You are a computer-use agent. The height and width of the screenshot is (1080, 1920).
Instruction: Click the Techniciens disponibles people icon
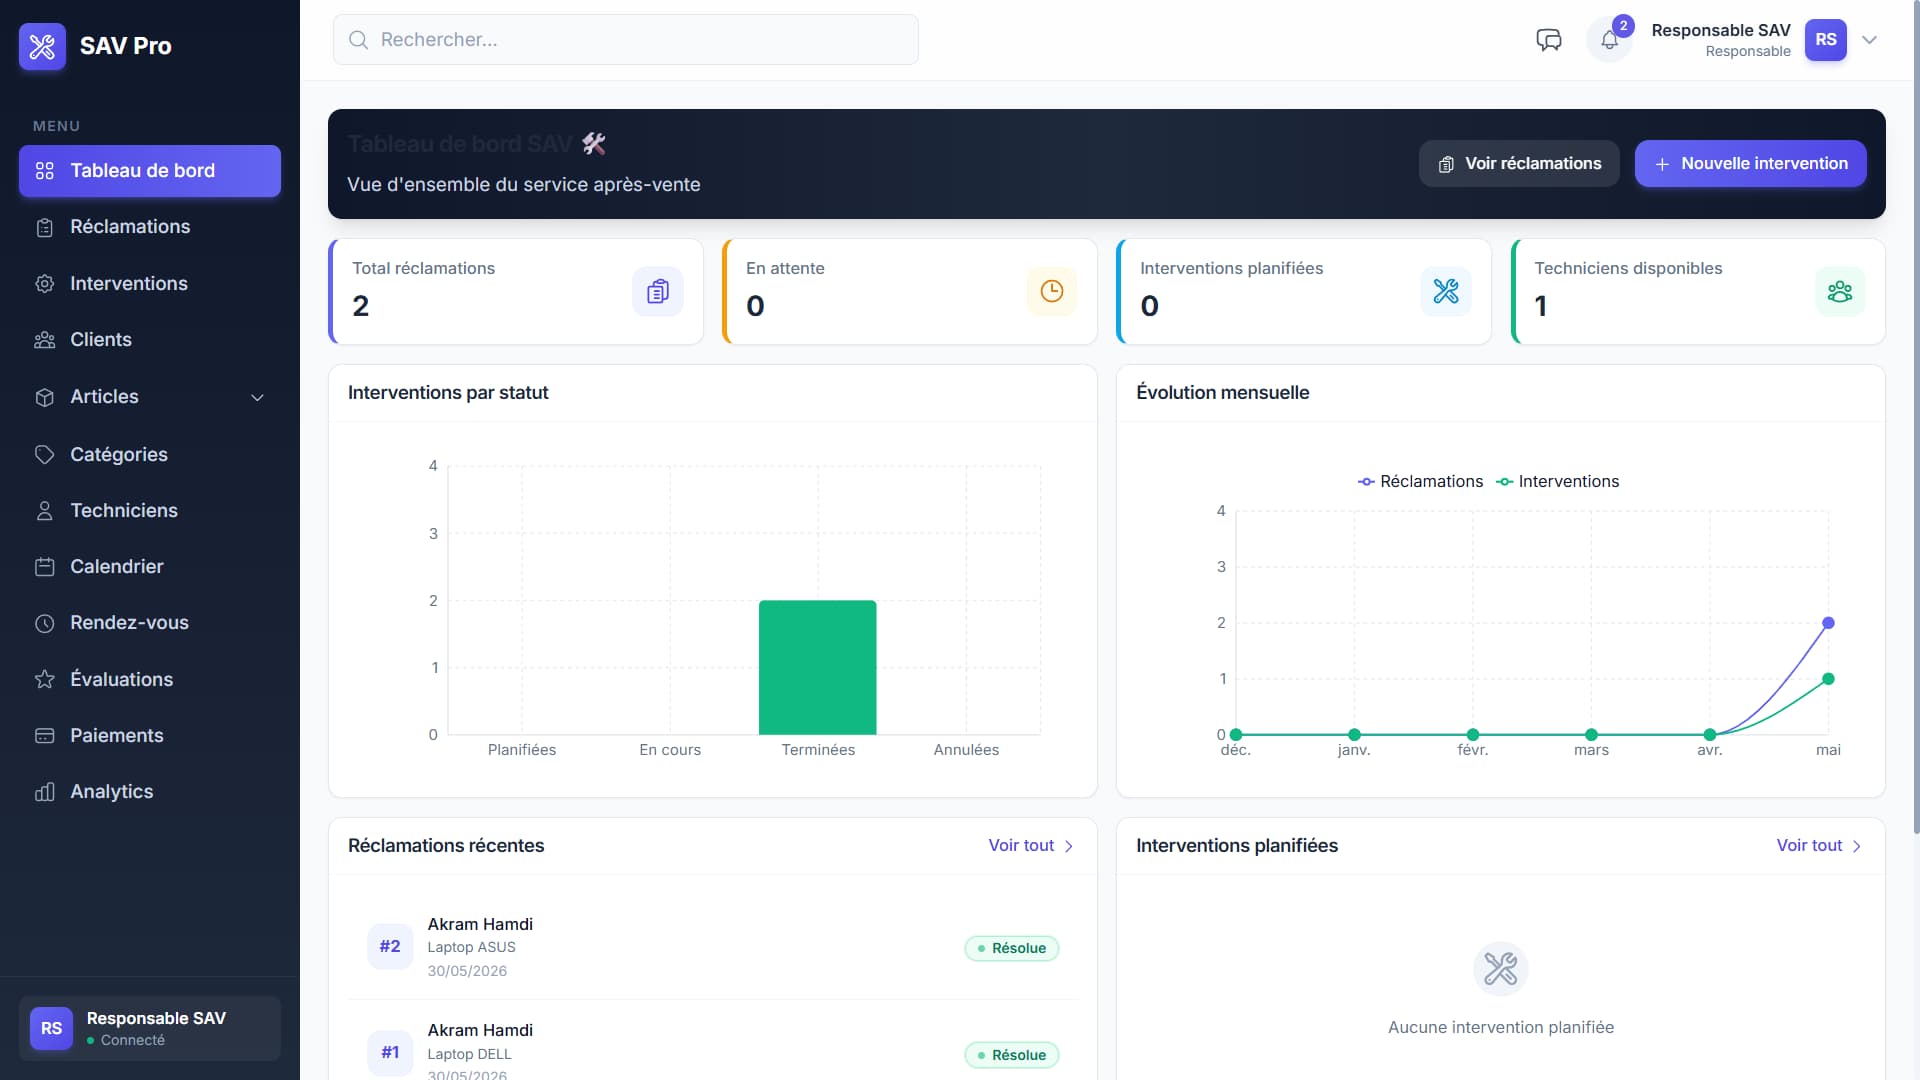click(1839, 291)
